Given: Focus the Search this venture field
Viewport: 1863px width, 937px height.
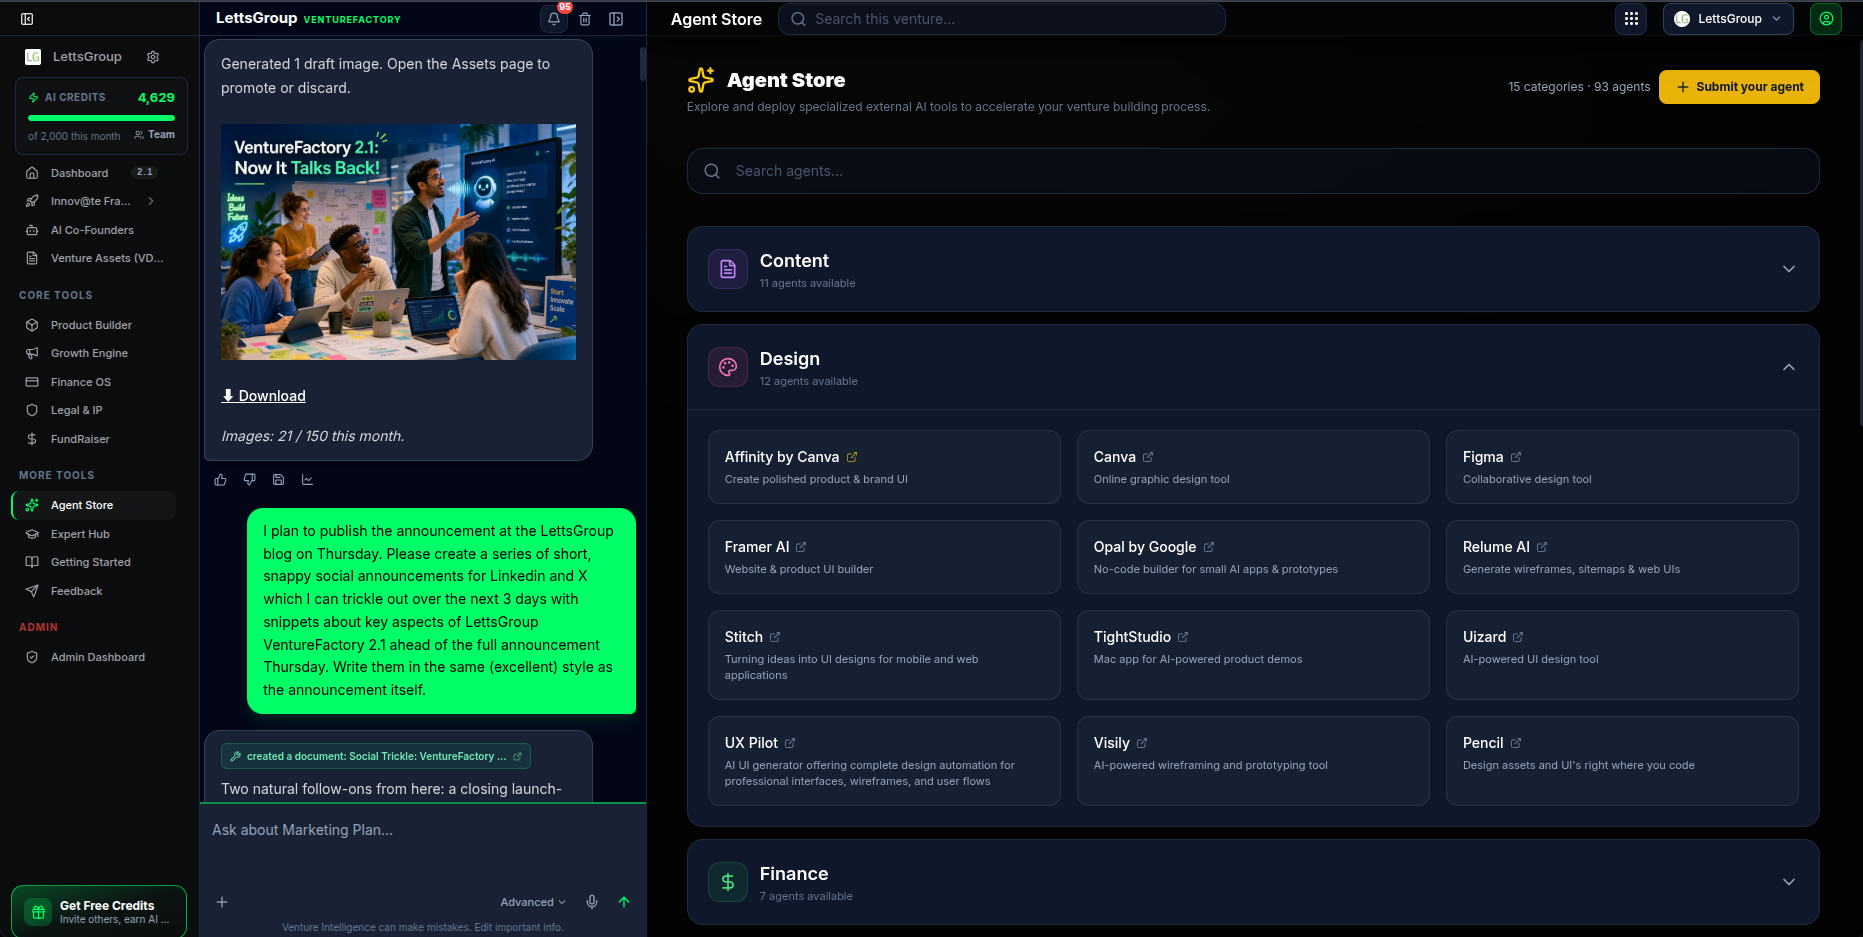Looking at the screenshot, I should tap(1002, 19).
